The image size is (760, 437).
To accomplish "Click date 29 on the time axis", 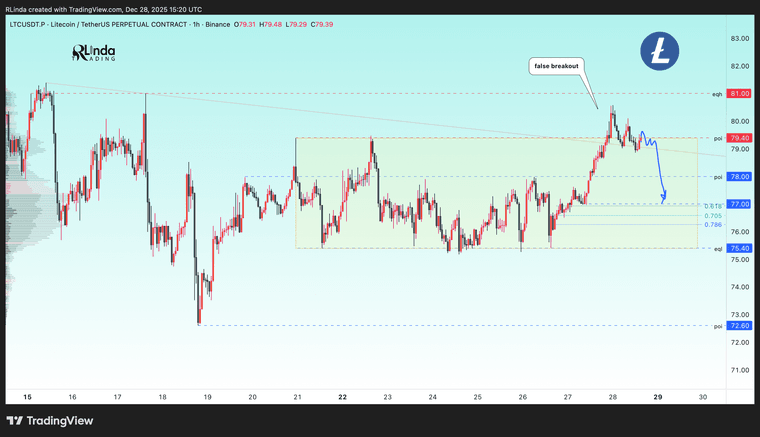I will (658, 397).
